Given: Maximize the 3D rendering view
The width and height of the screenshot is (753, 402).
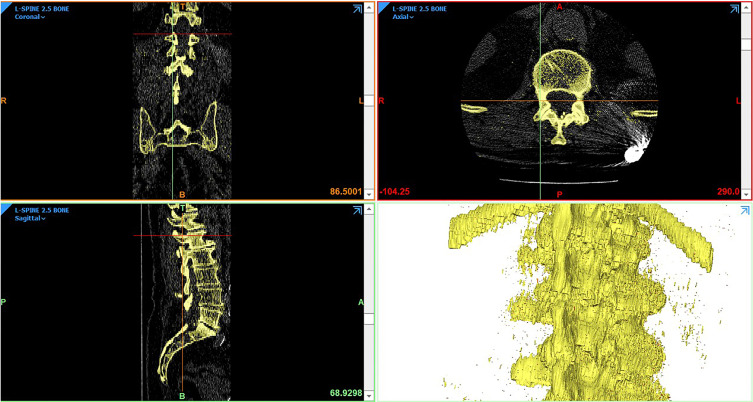Looking at the screenshot, I should pyautogui.click(x=745, y=210).
